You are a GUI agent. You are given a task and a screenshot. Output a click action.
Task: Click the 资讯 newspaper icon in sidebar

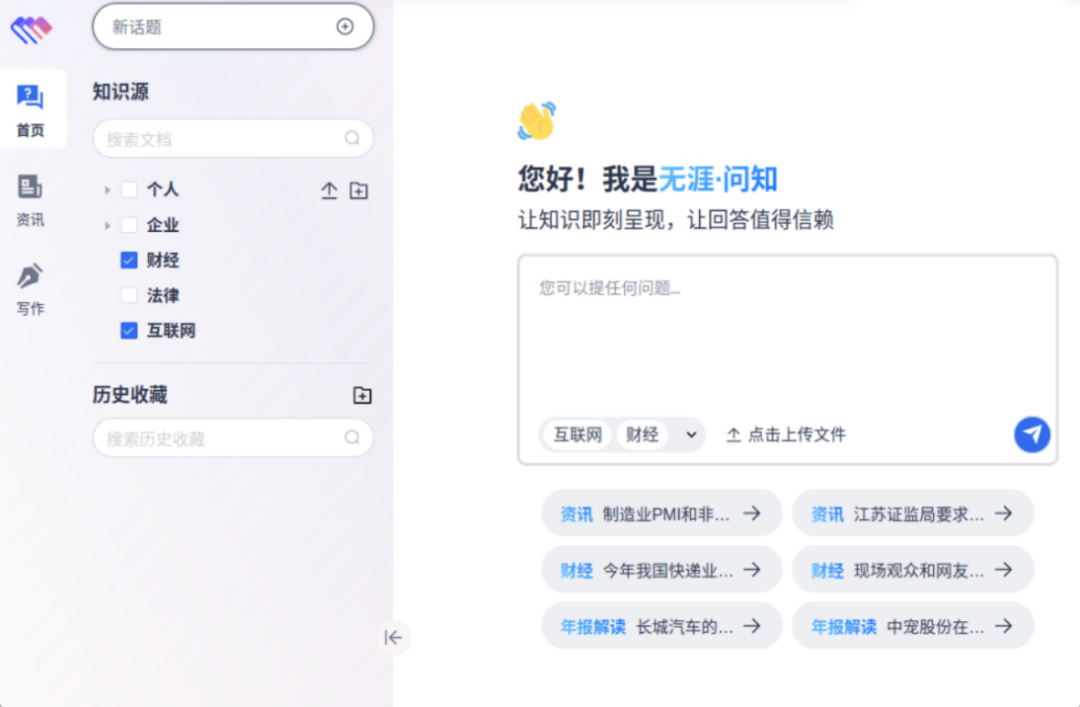click(x=30, y=186)
